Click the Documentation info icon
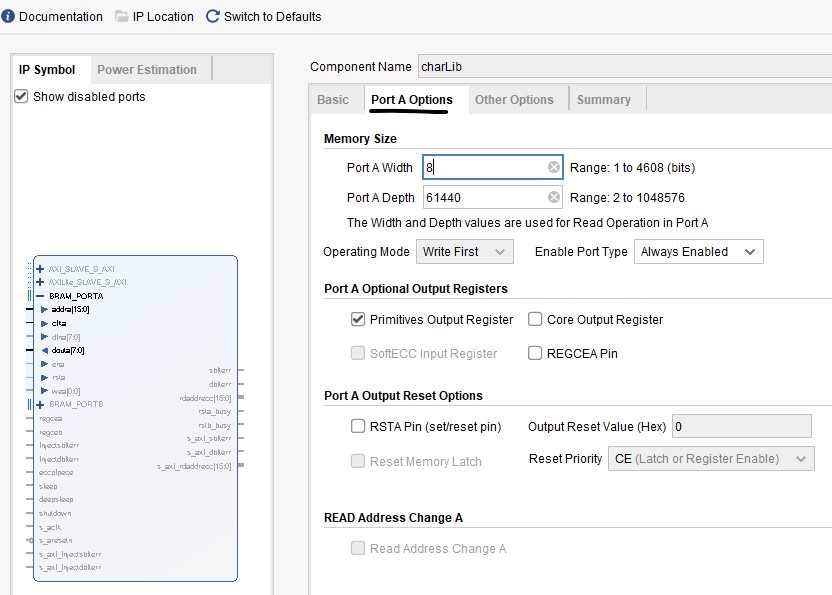The width and height of the screenshot is (832, 595). click(8, 16)
